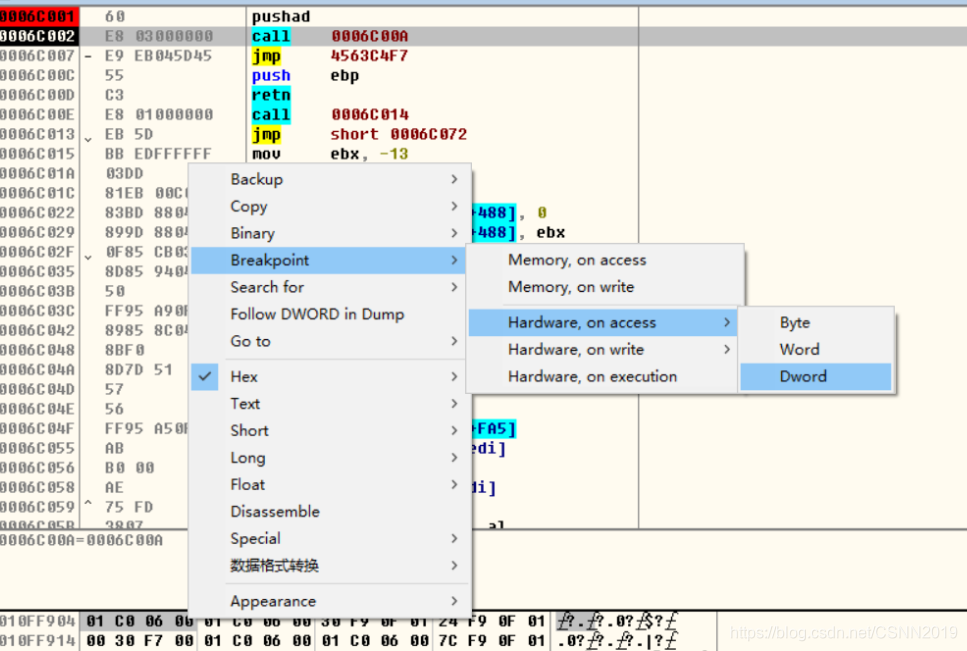Click jump marker at 0006C007
This screenshot has height=651, width=967.
point(88,57)
